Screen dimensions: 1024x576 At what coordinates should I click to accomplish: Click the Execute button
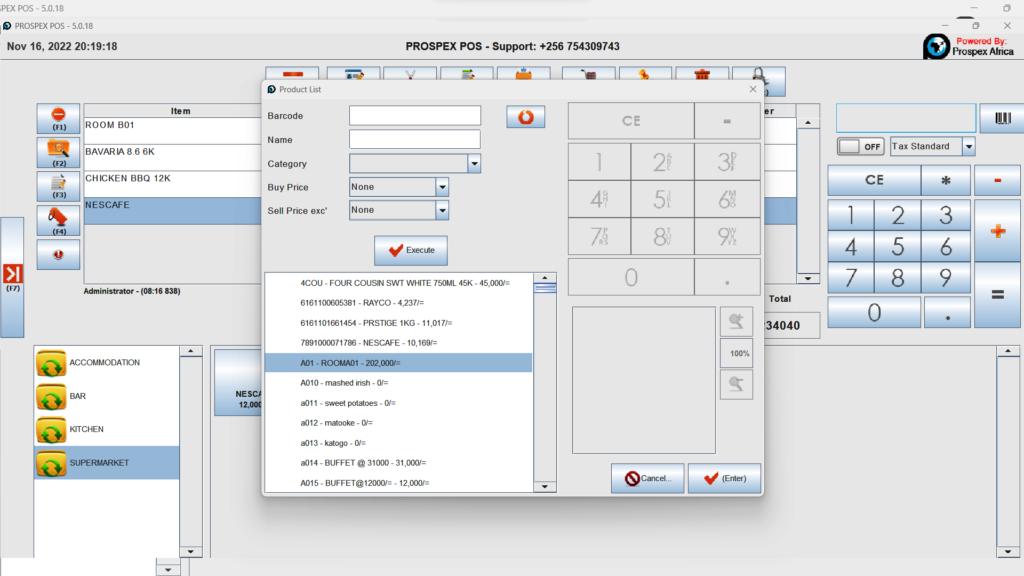pyautogui.click(x=409, y=250)
